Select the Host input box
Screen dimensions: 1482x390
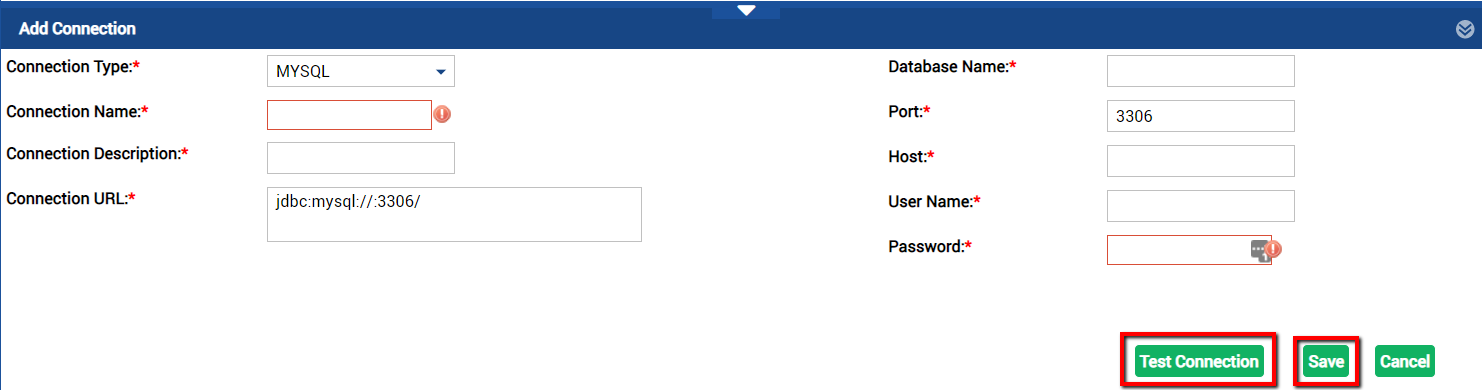click(1201, 161)
